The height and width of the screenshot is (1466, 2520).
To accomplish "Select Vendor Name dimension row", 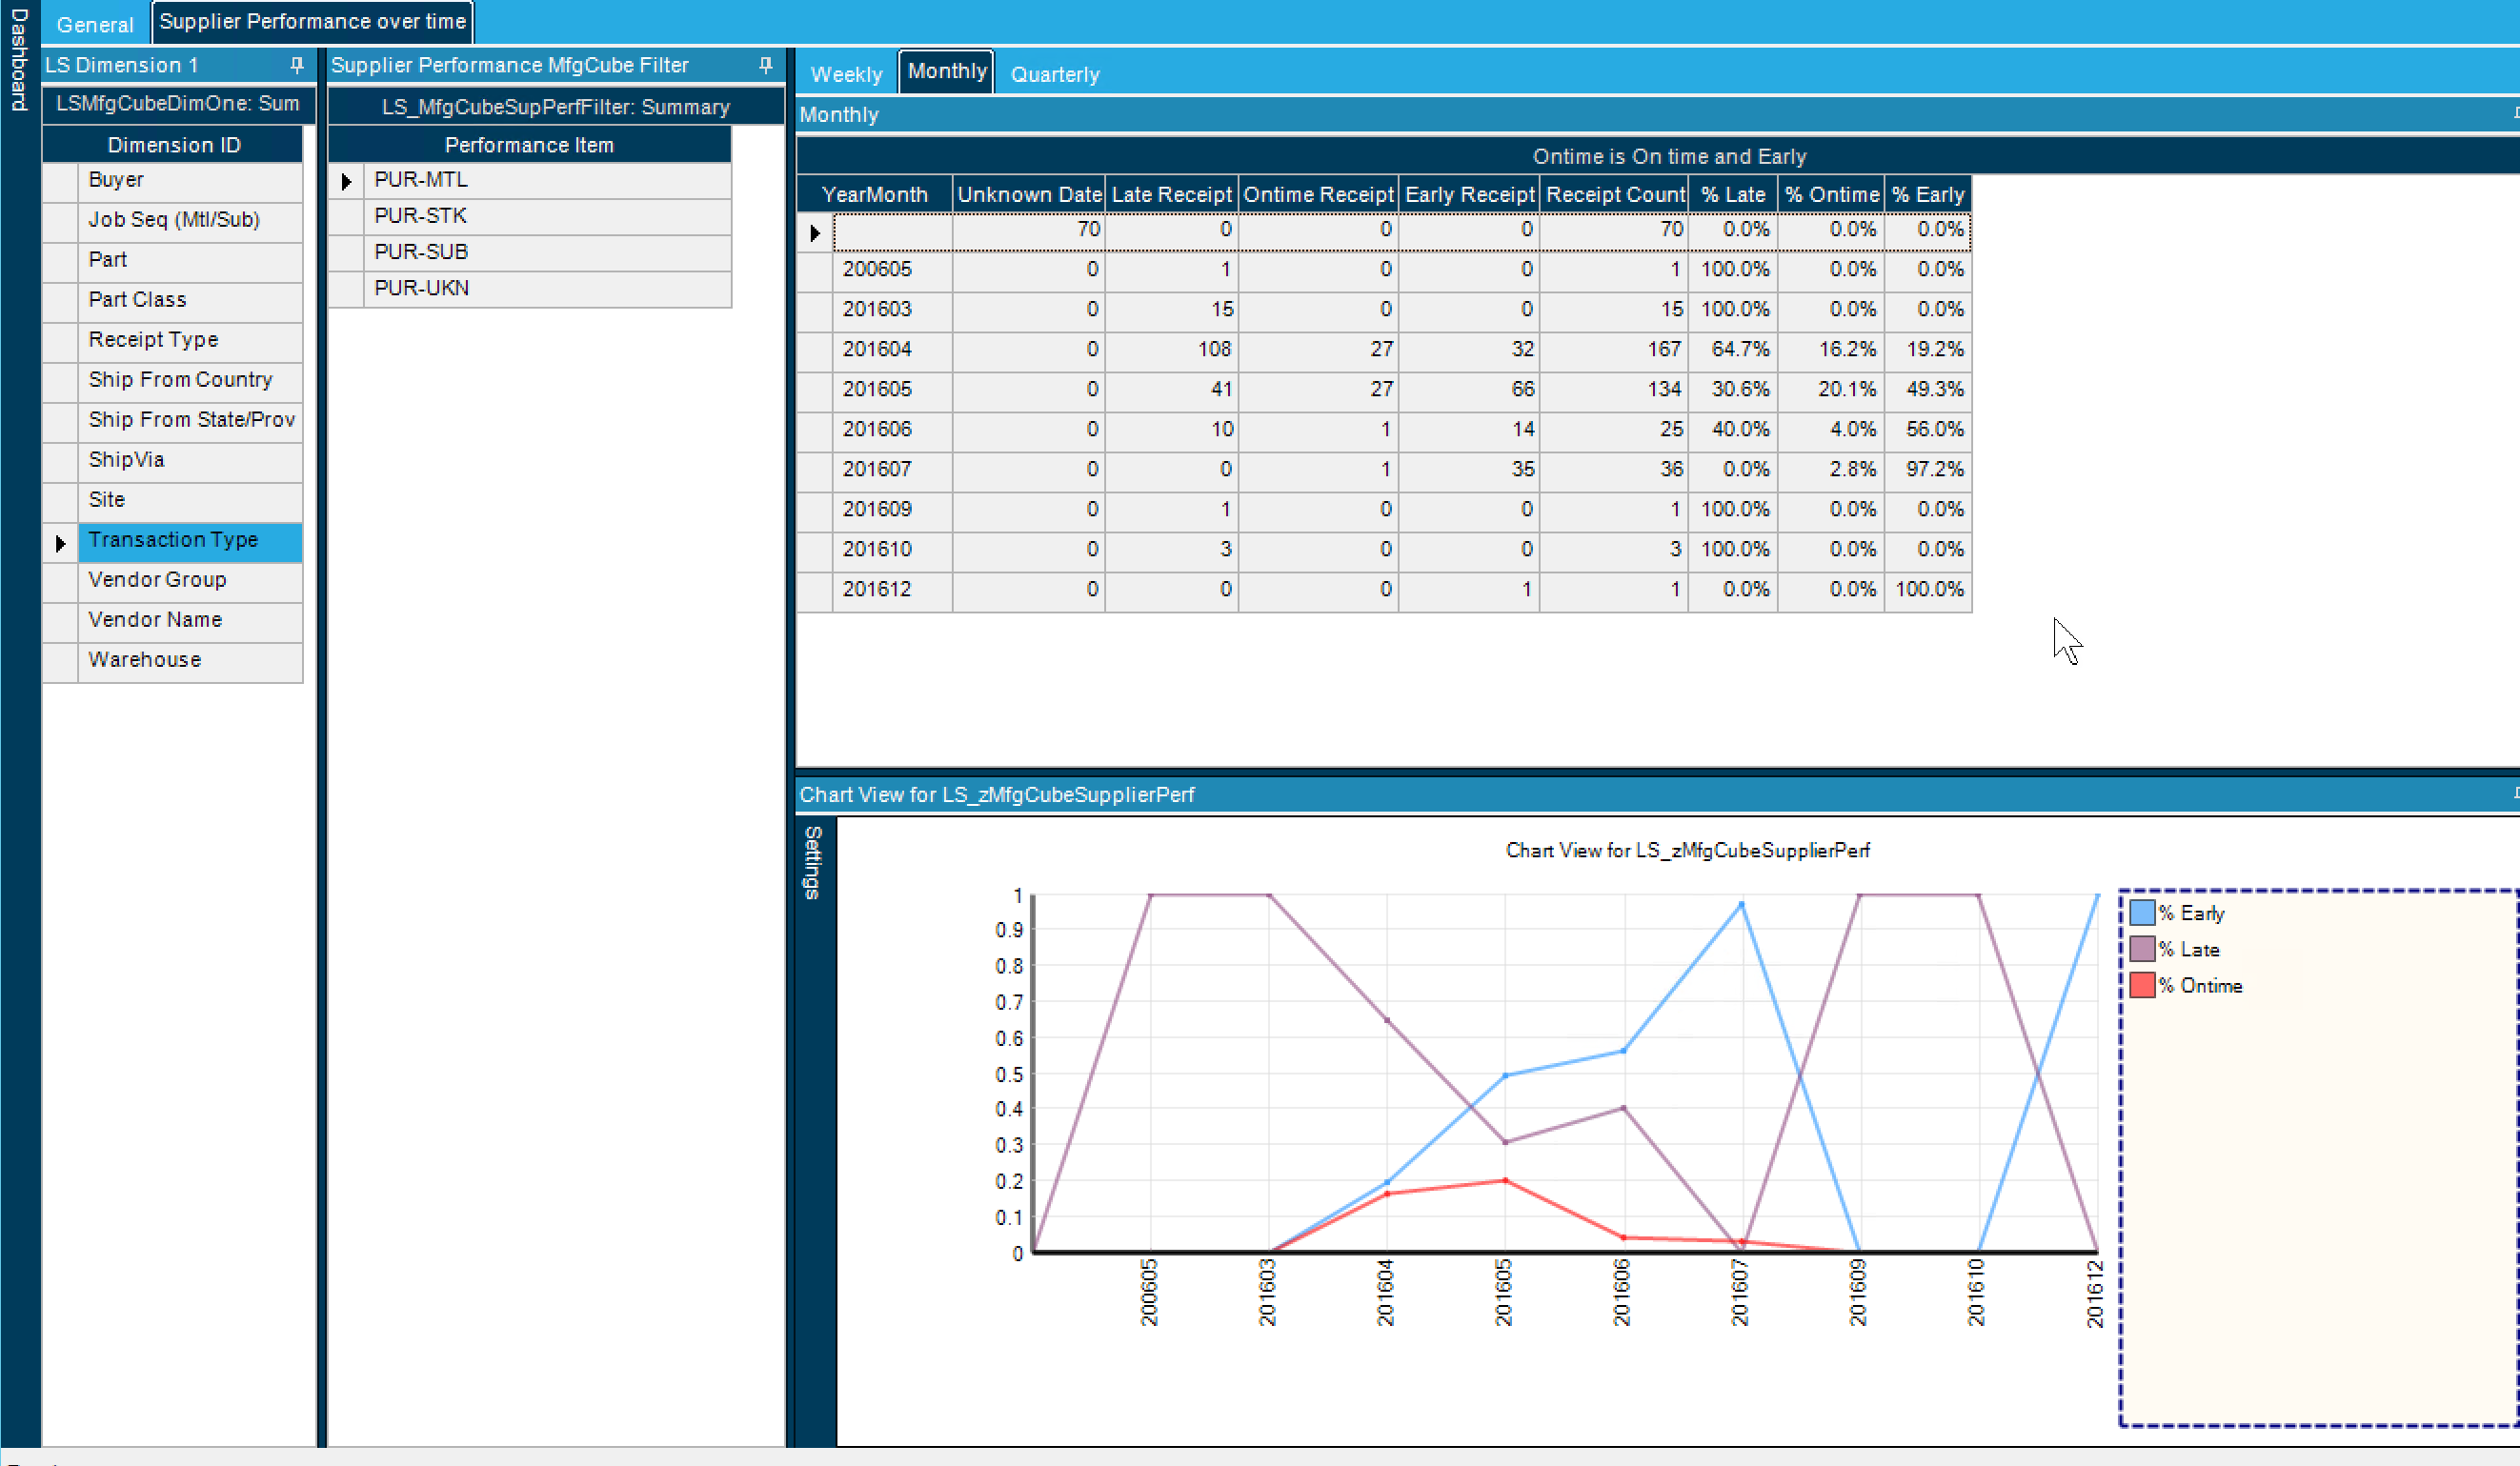I will 155,620.
